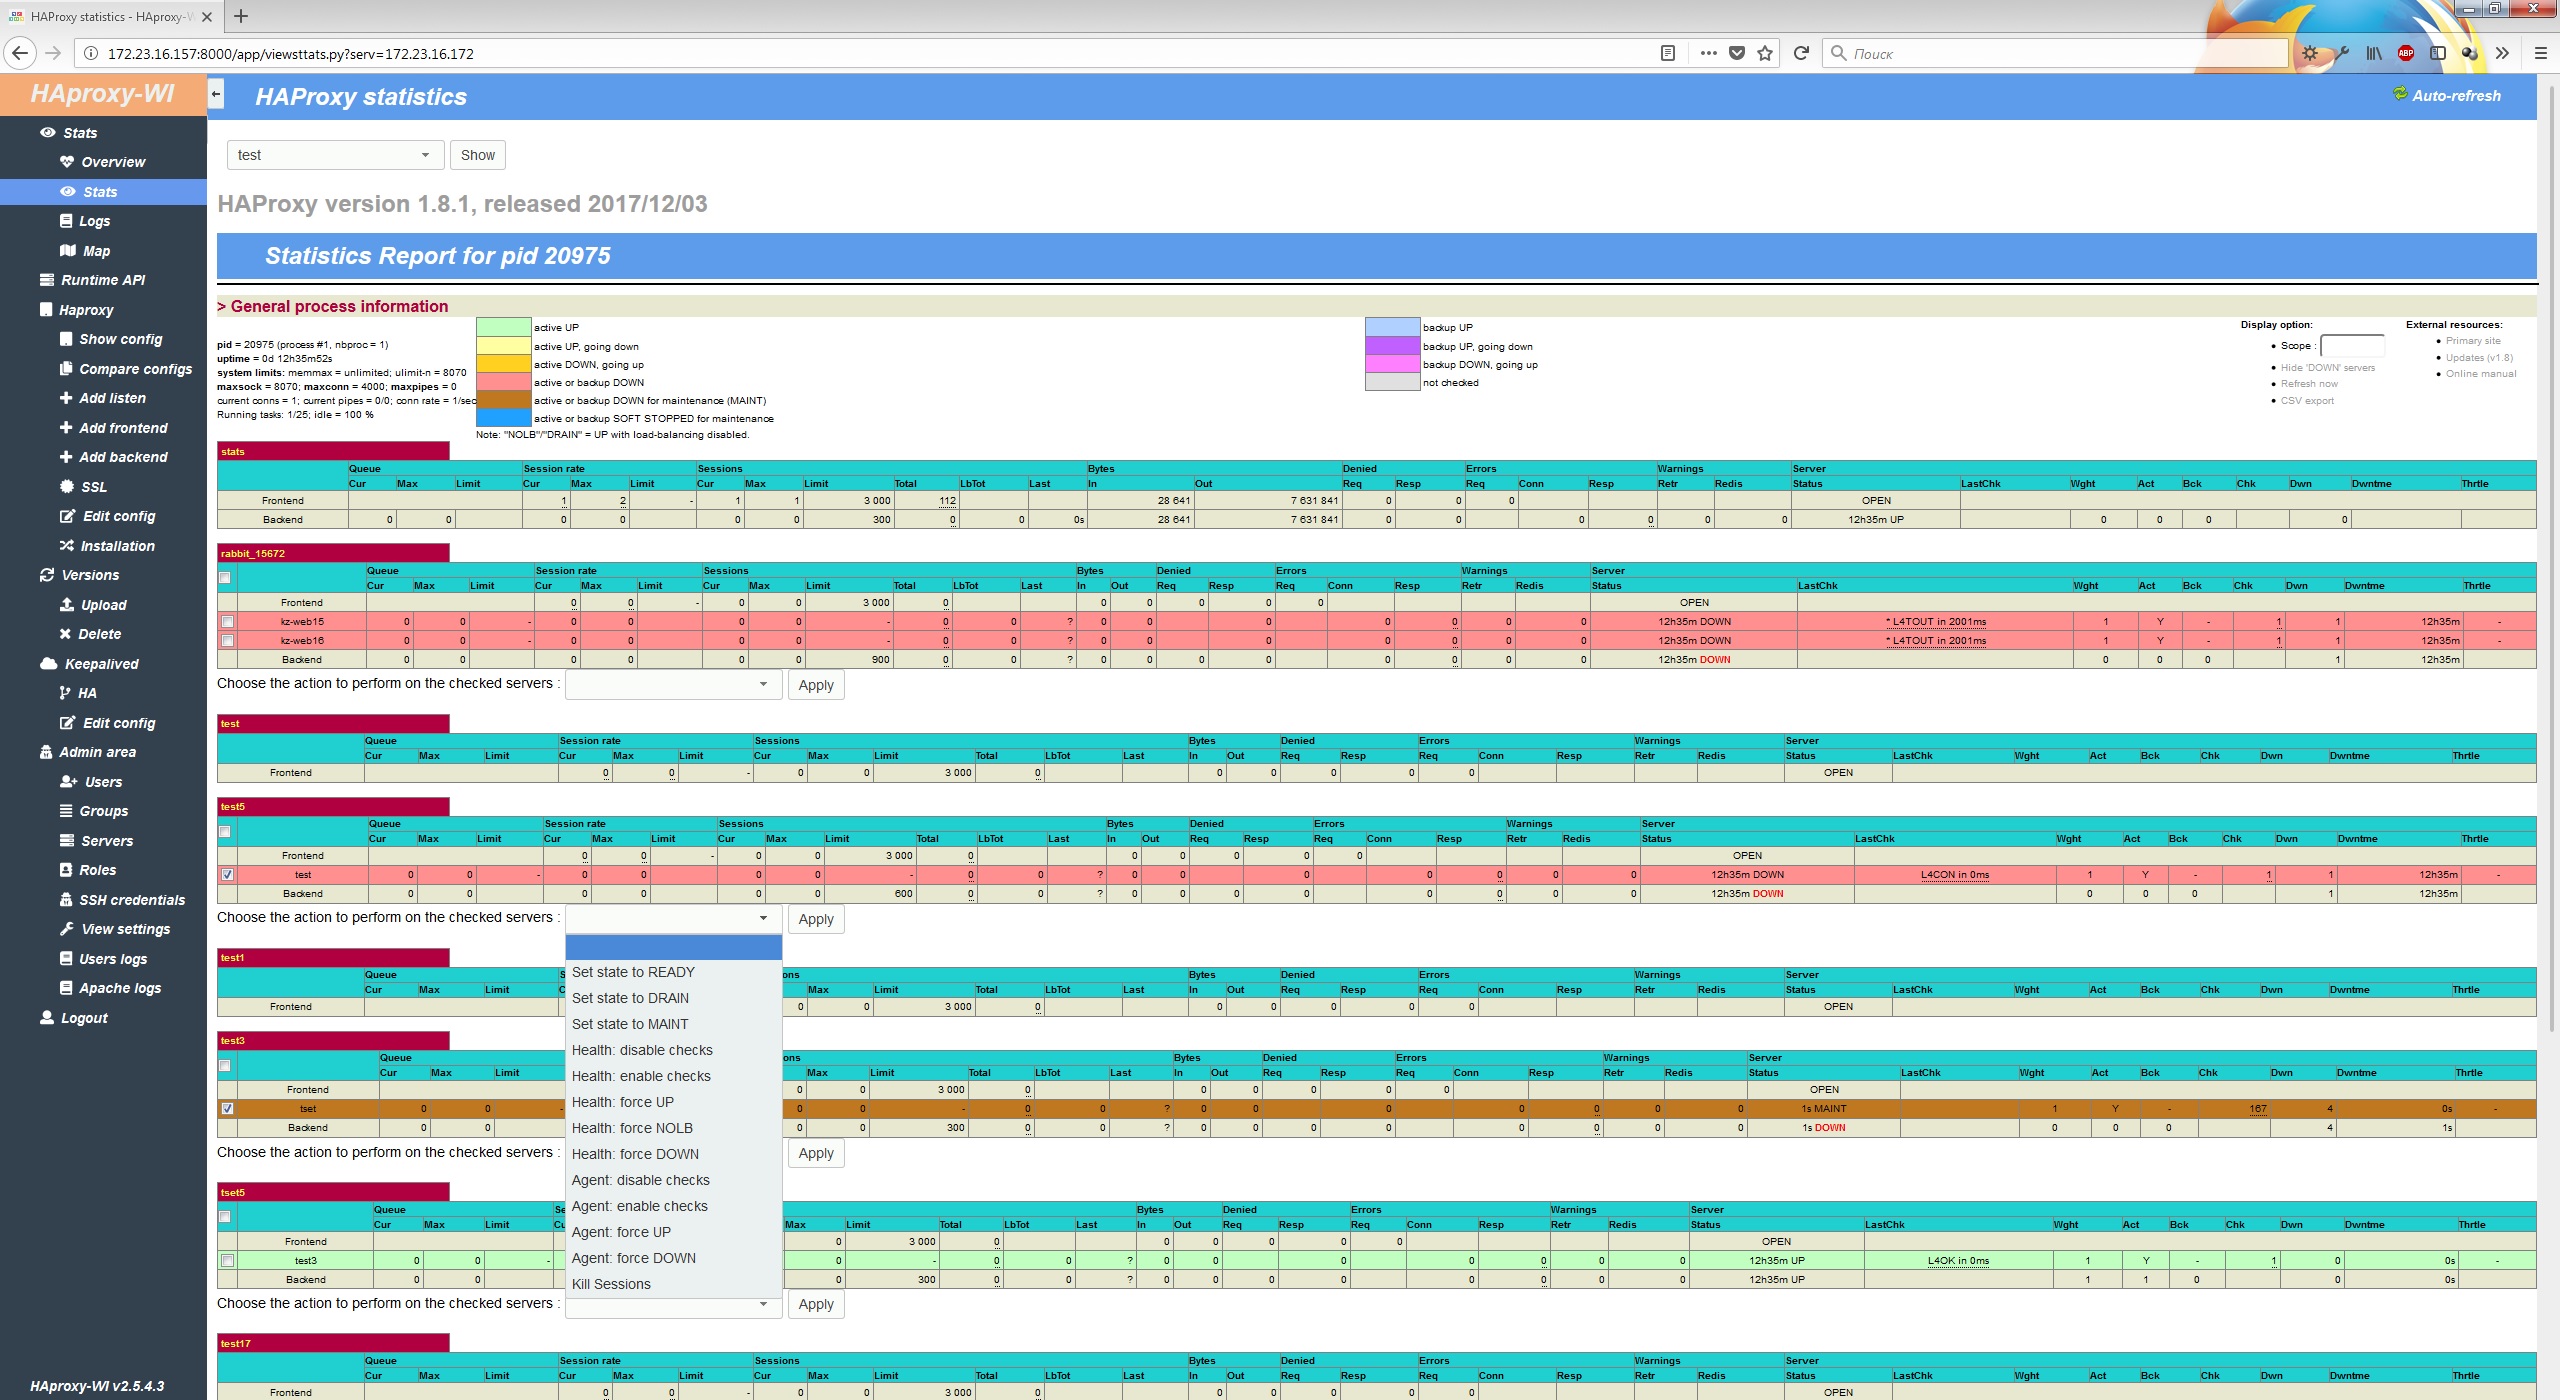Image resolution: width=2560 pixels, height=1400 pixels.
Task: Click the Logout user icon
Action: point(47,1018)
